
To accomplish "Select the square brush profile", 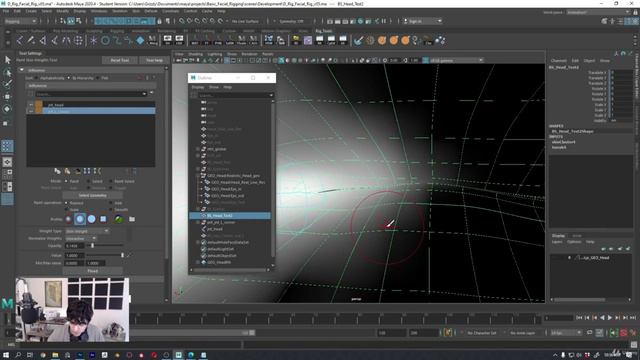I will tap(103, 219).
